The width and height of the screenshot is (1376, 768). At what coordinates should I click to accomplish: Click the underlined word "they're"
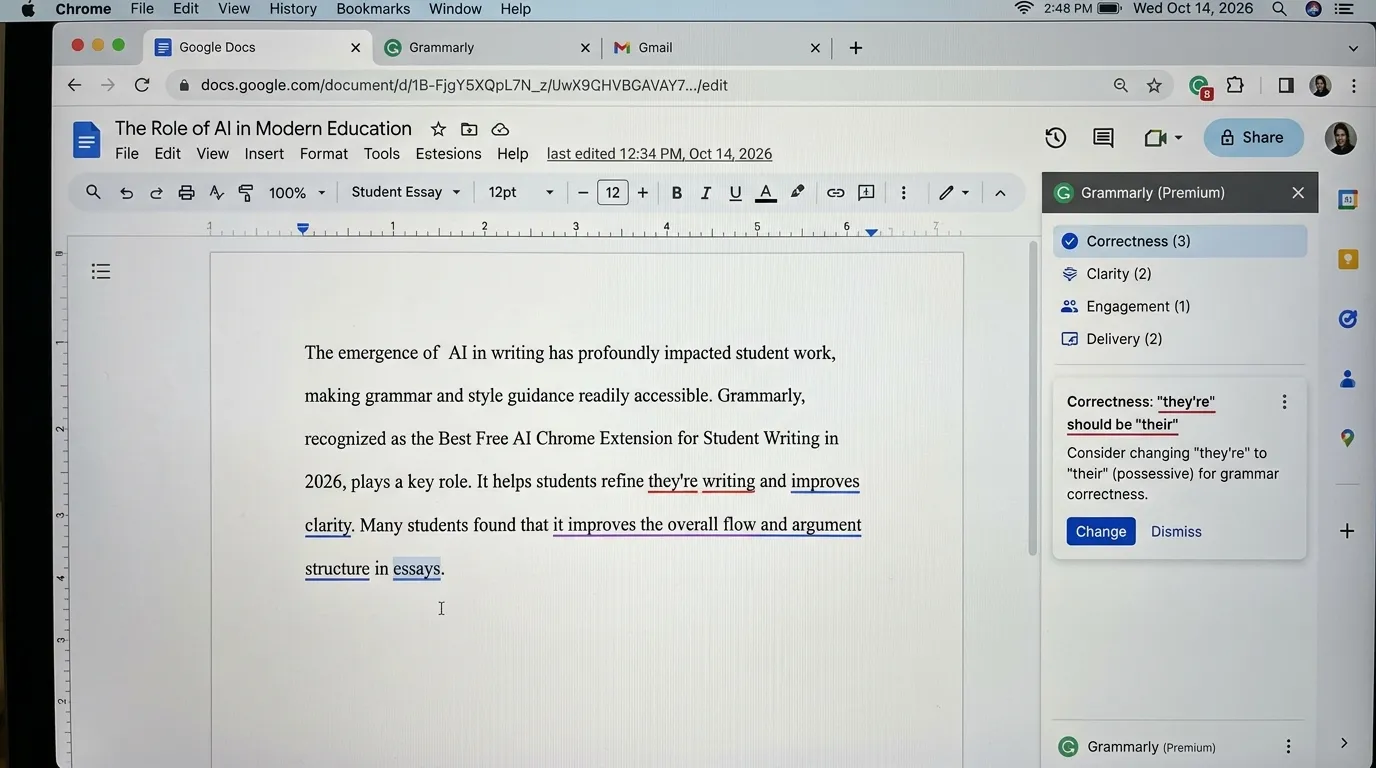click(673, 481)
